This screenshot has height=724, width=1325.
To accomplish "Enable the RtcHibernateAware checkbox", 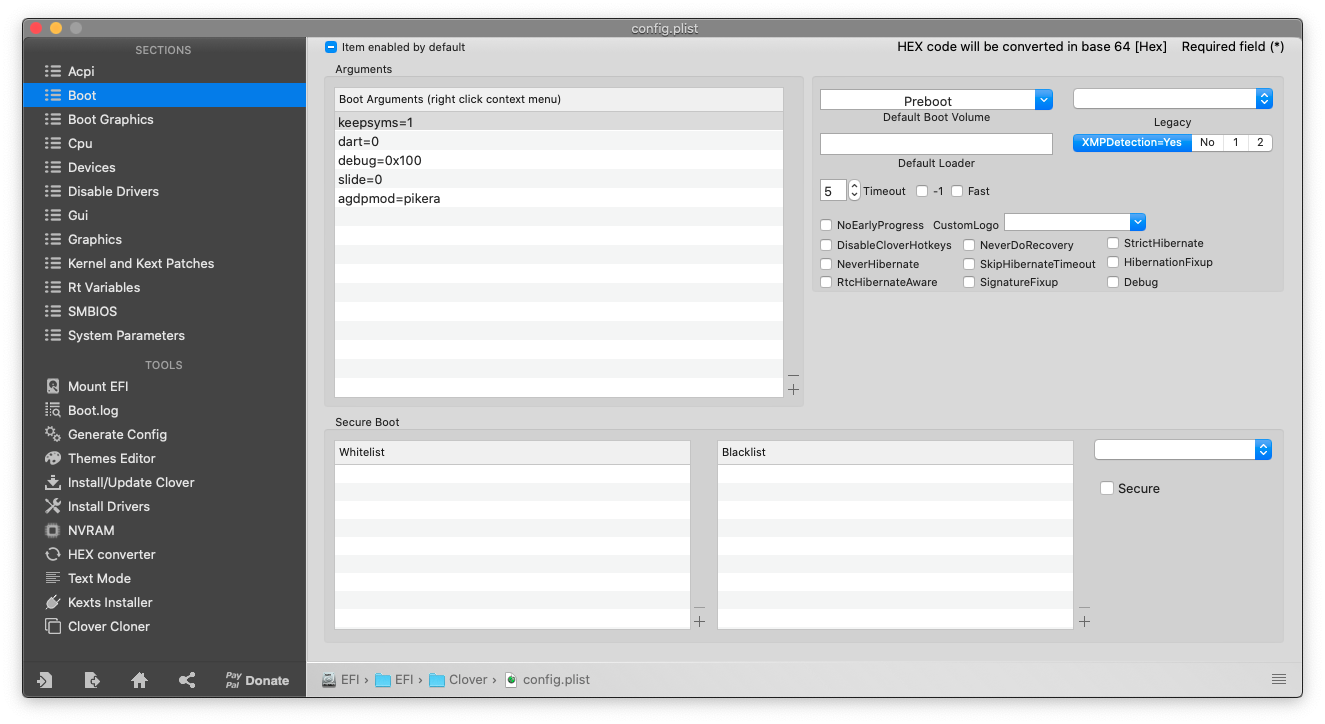I will click(x=826, y=282).
